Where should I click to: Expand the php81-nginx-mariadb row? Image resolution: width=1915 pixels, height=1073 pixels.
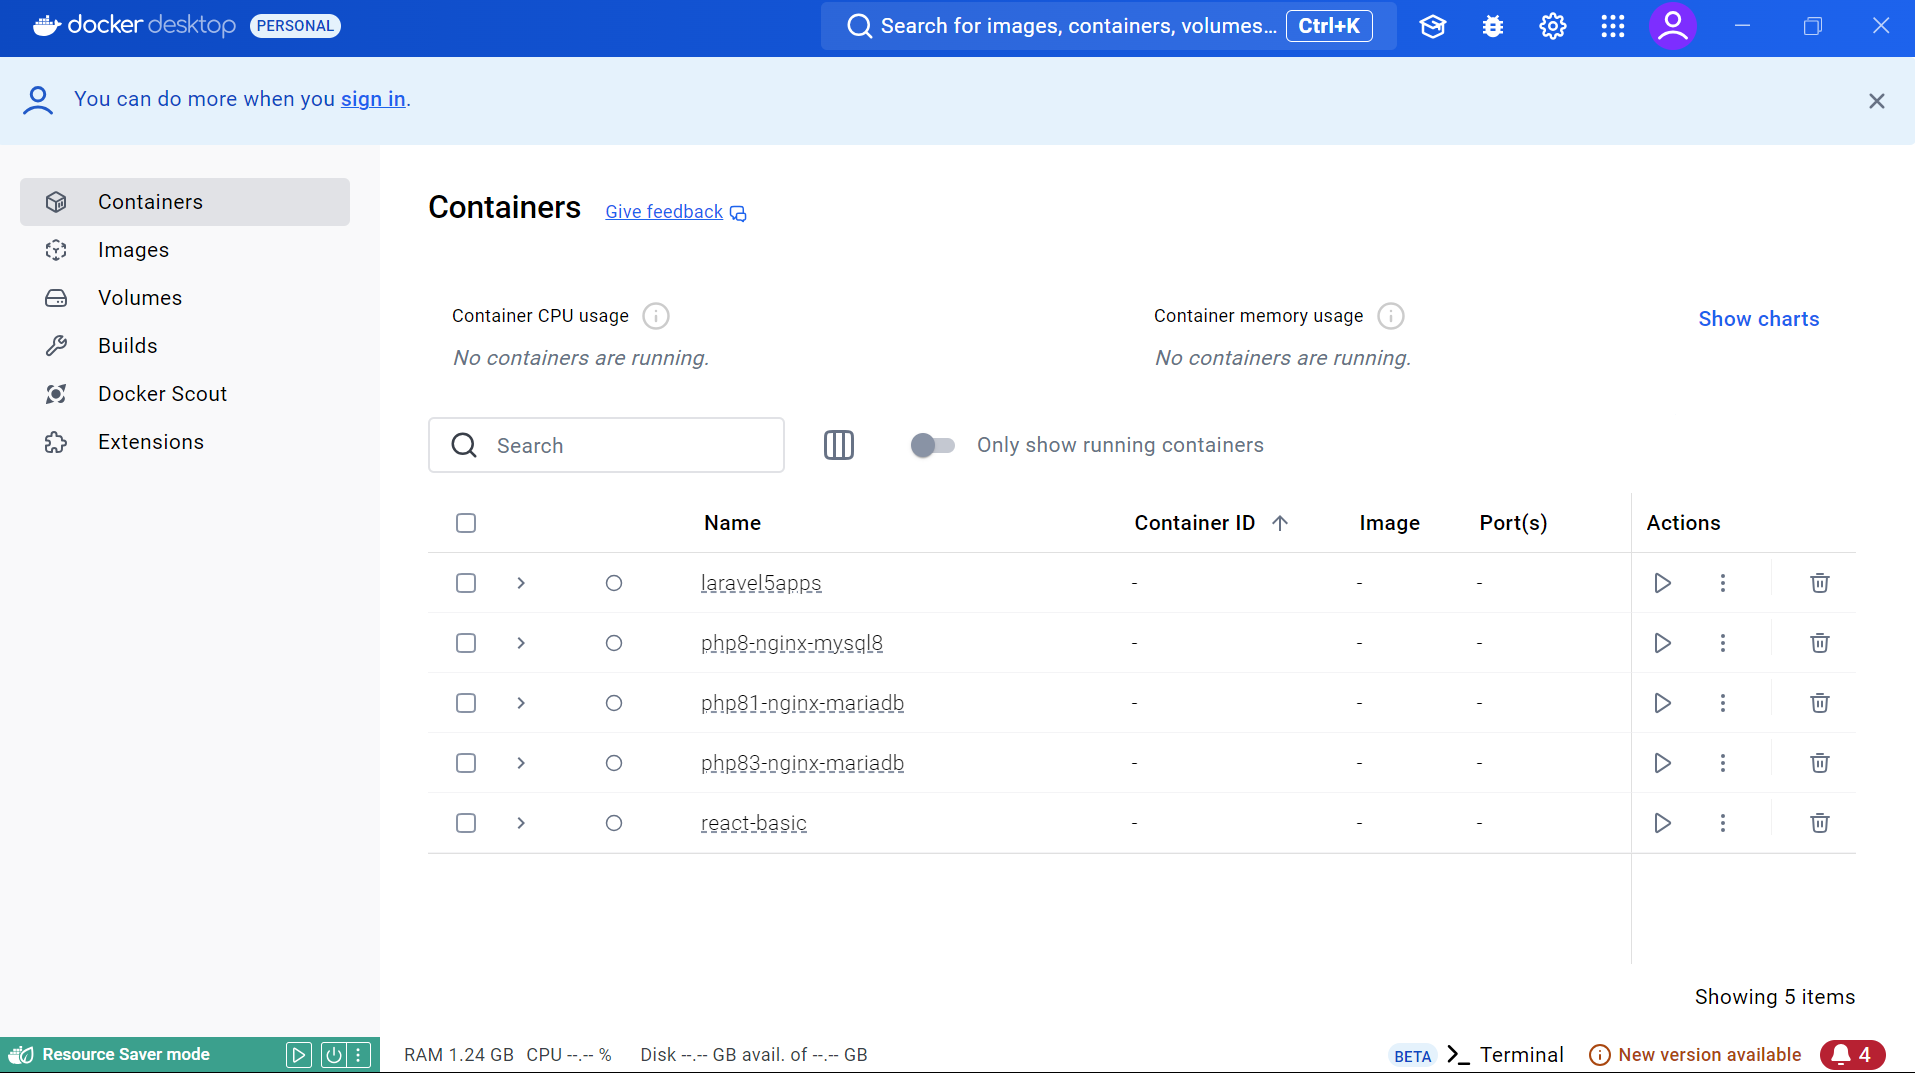coord(521,703)
